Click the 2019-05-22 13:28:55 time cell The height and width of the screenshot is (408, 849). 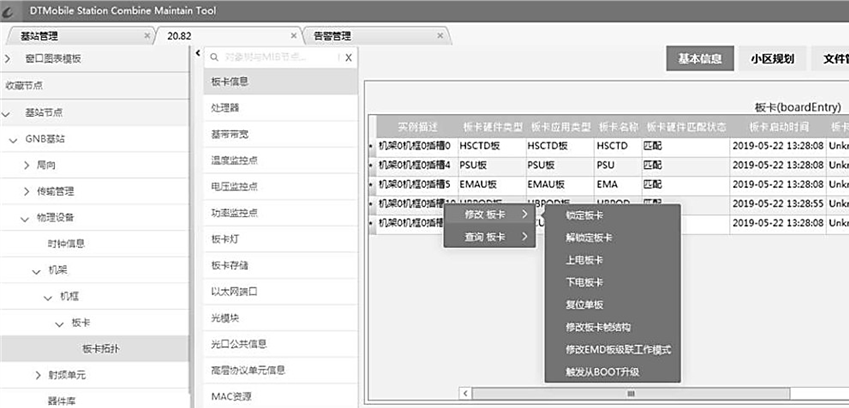(778, 203)
